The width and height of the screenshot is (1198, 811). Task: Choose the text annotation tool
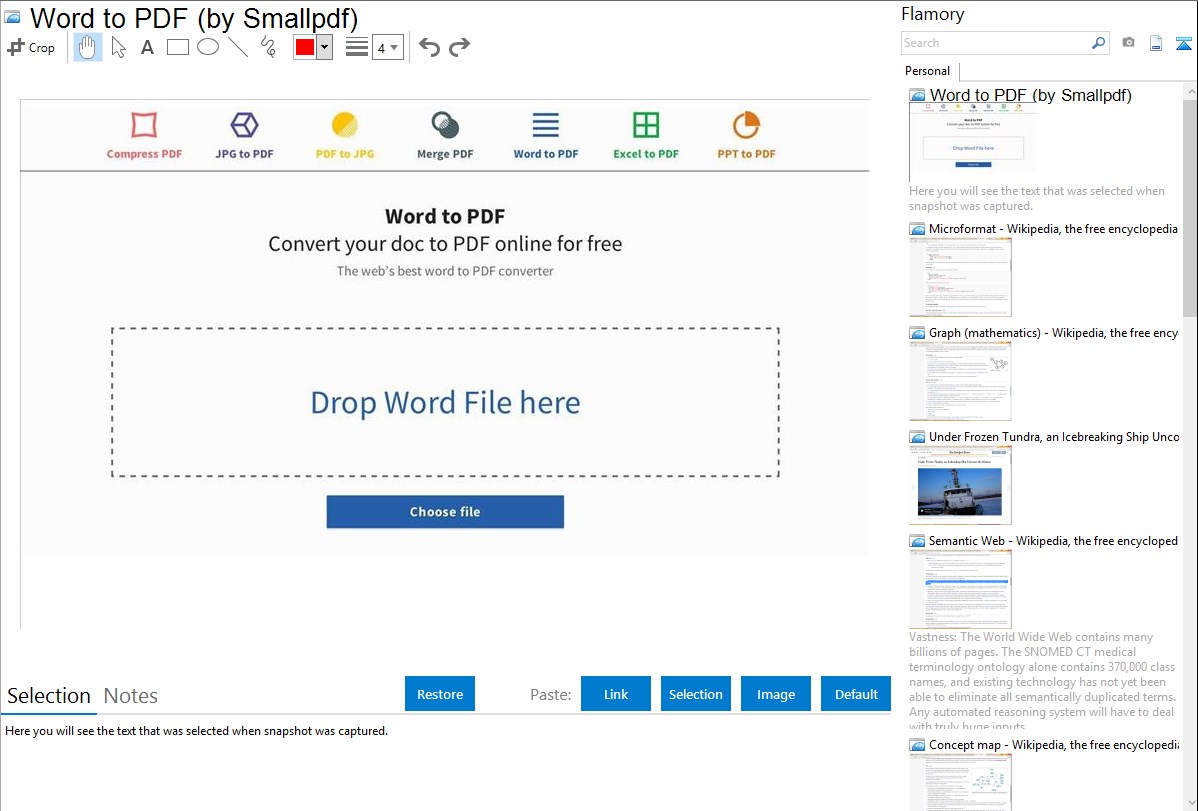[x=147, y=47]
